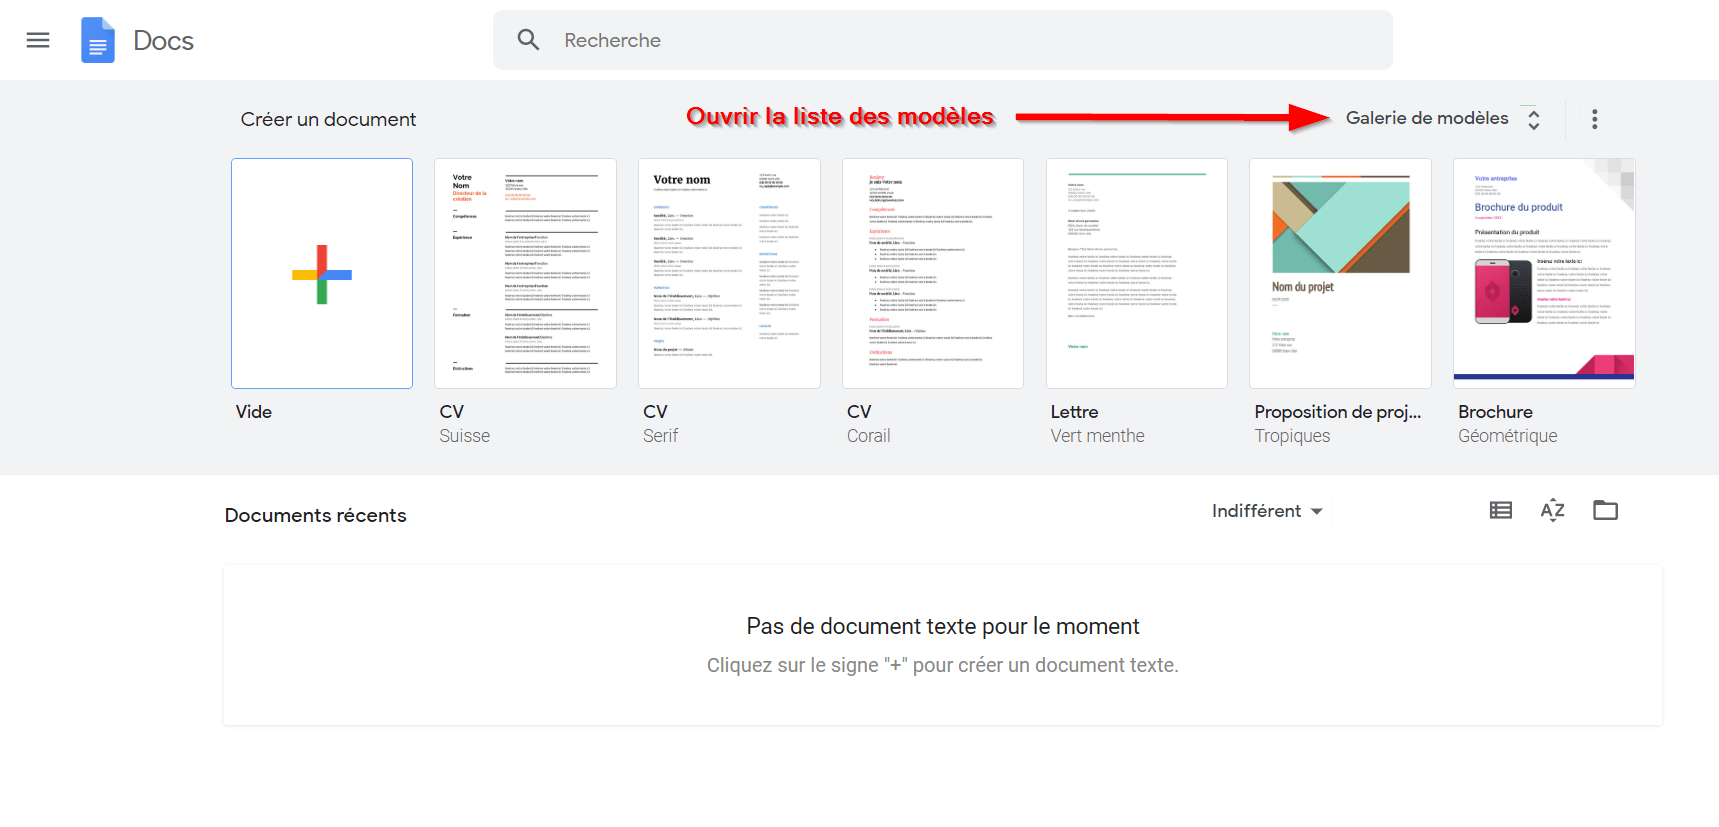Viewport: 1719px width, 827px height.
Task: Click the Docs title text
Action: pyautogui.click(x=164, y=41)
